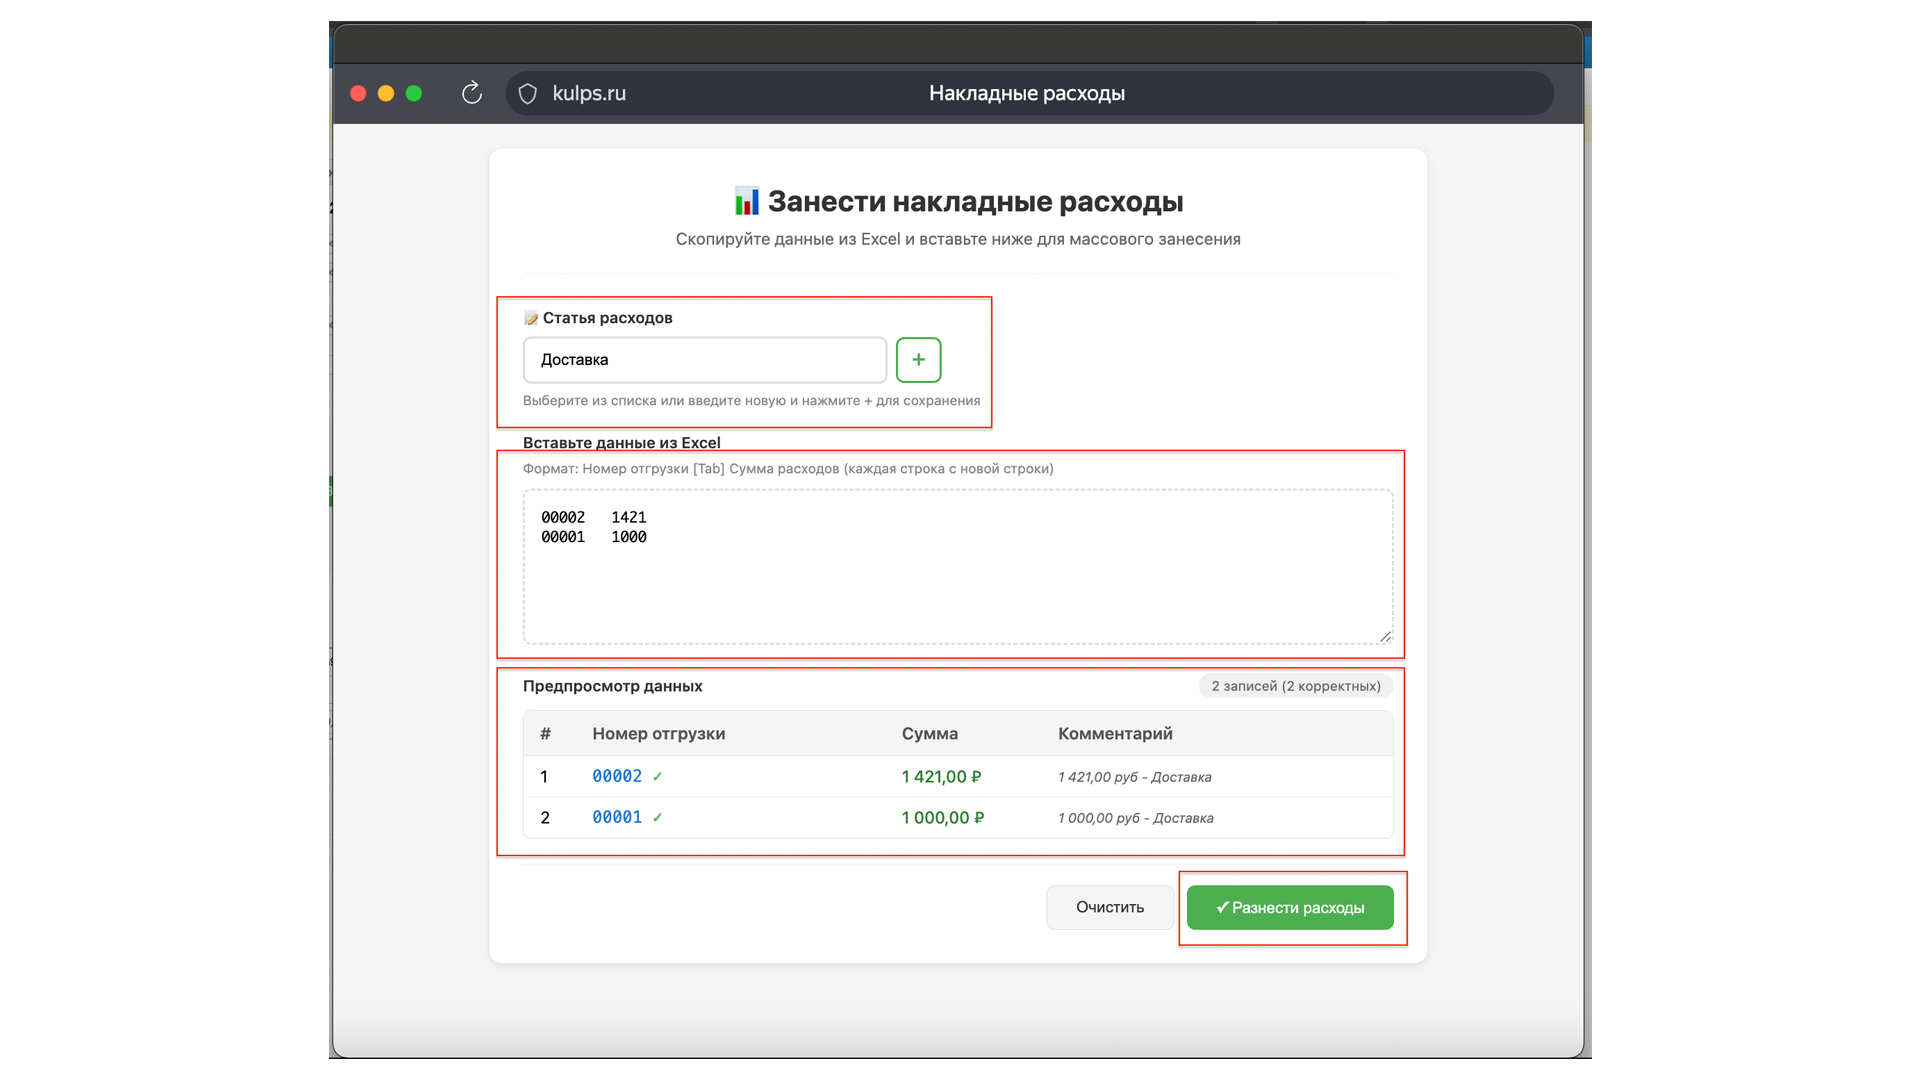
Task: Click the Комментарий column header
Action: pos(1115,733)
